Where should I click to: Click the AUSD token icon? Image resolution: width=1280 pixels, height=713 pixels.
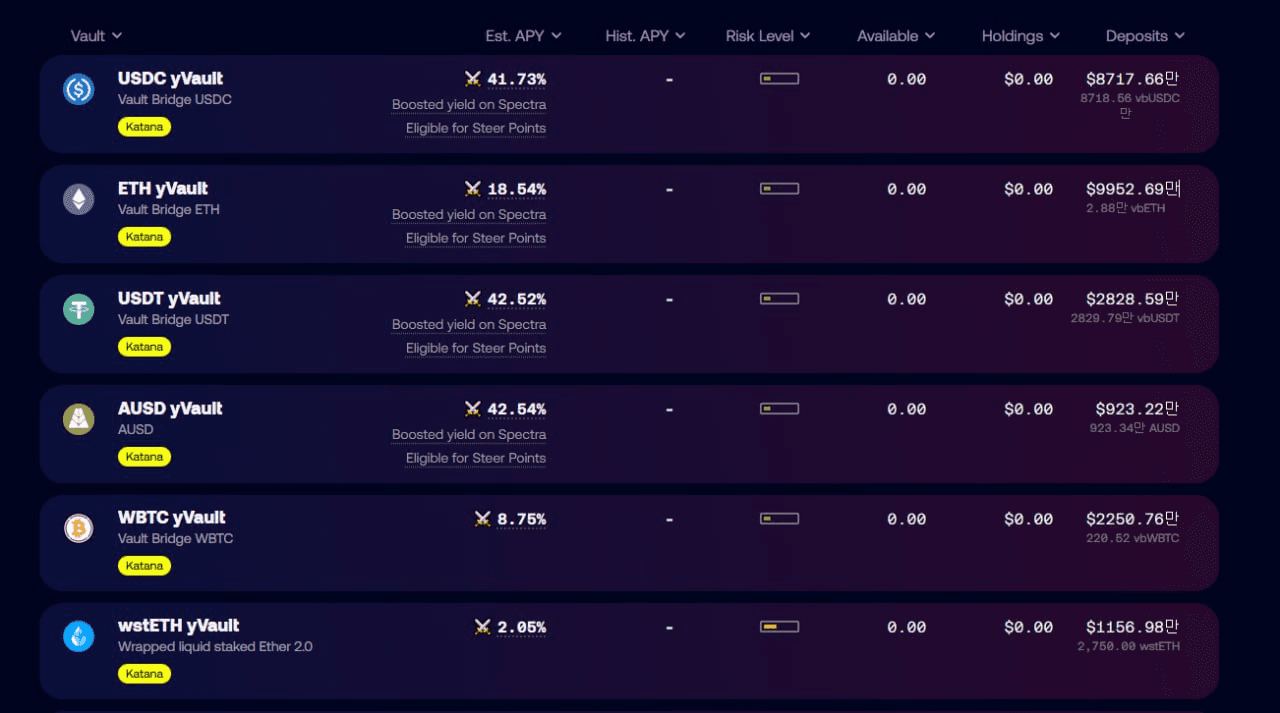(79, 420)
